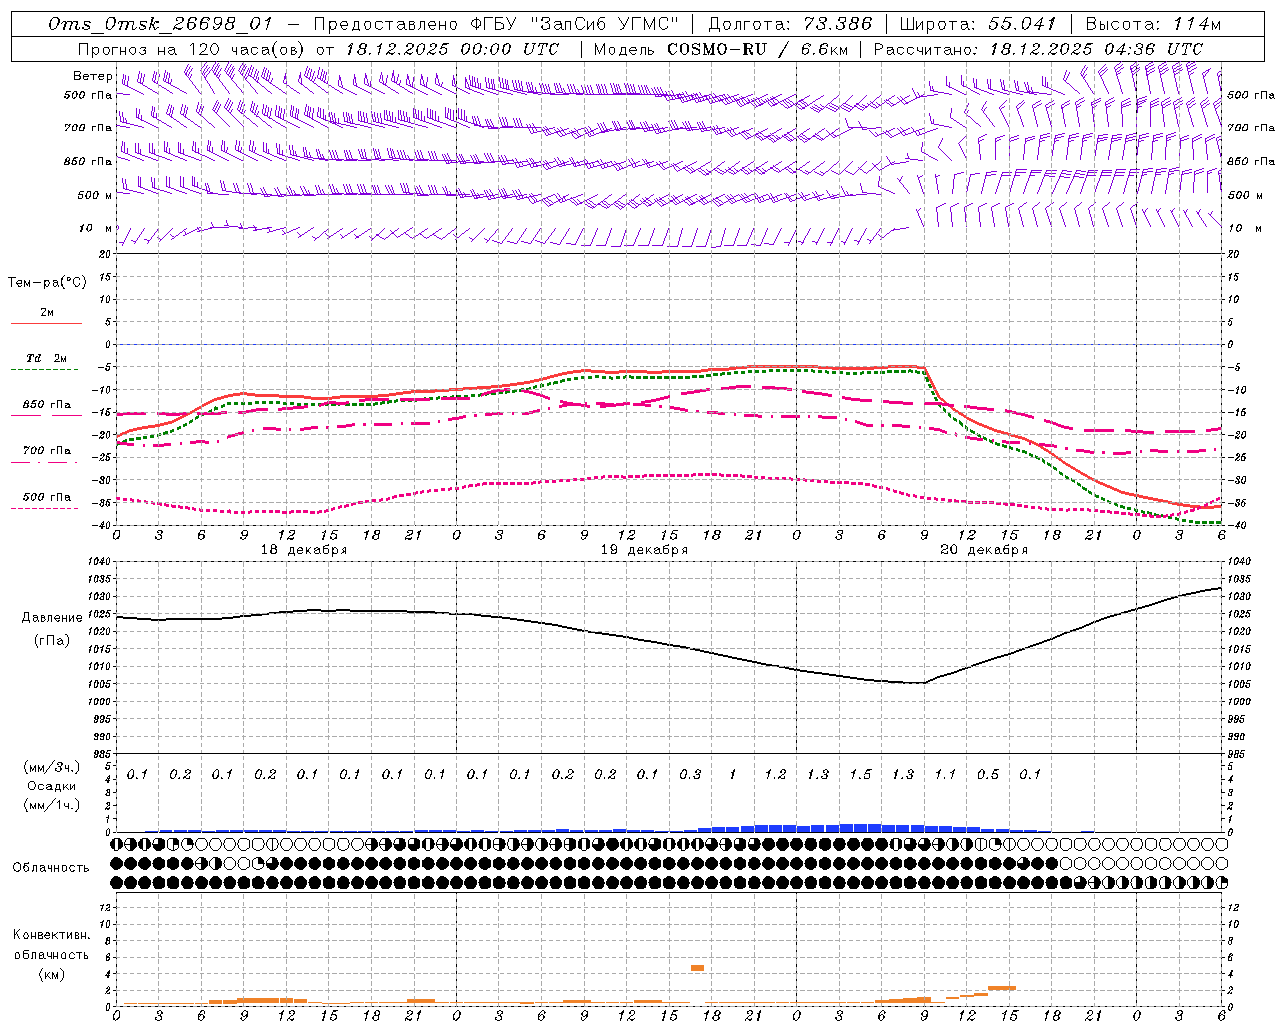
Task: Click the "Давление" pressure panel label
Action: [52, 618]
